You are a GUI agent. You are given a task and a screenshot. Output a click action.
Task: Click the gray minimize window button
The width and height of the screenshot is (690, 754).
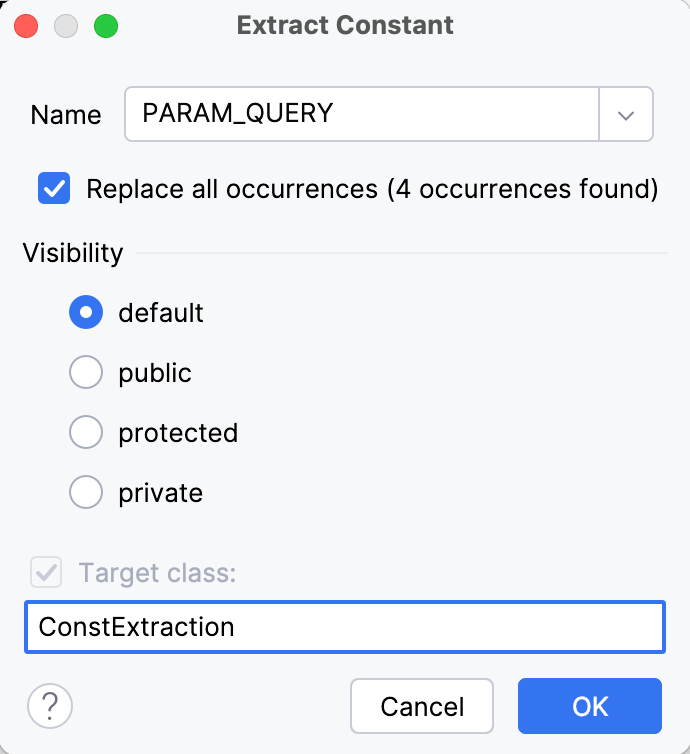[66, 26]
